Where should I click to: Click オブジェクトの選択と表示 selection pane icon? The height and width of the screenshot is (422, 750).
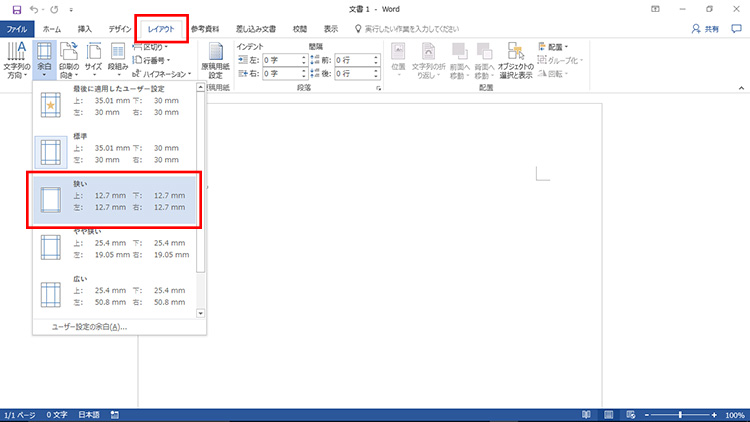517,62
